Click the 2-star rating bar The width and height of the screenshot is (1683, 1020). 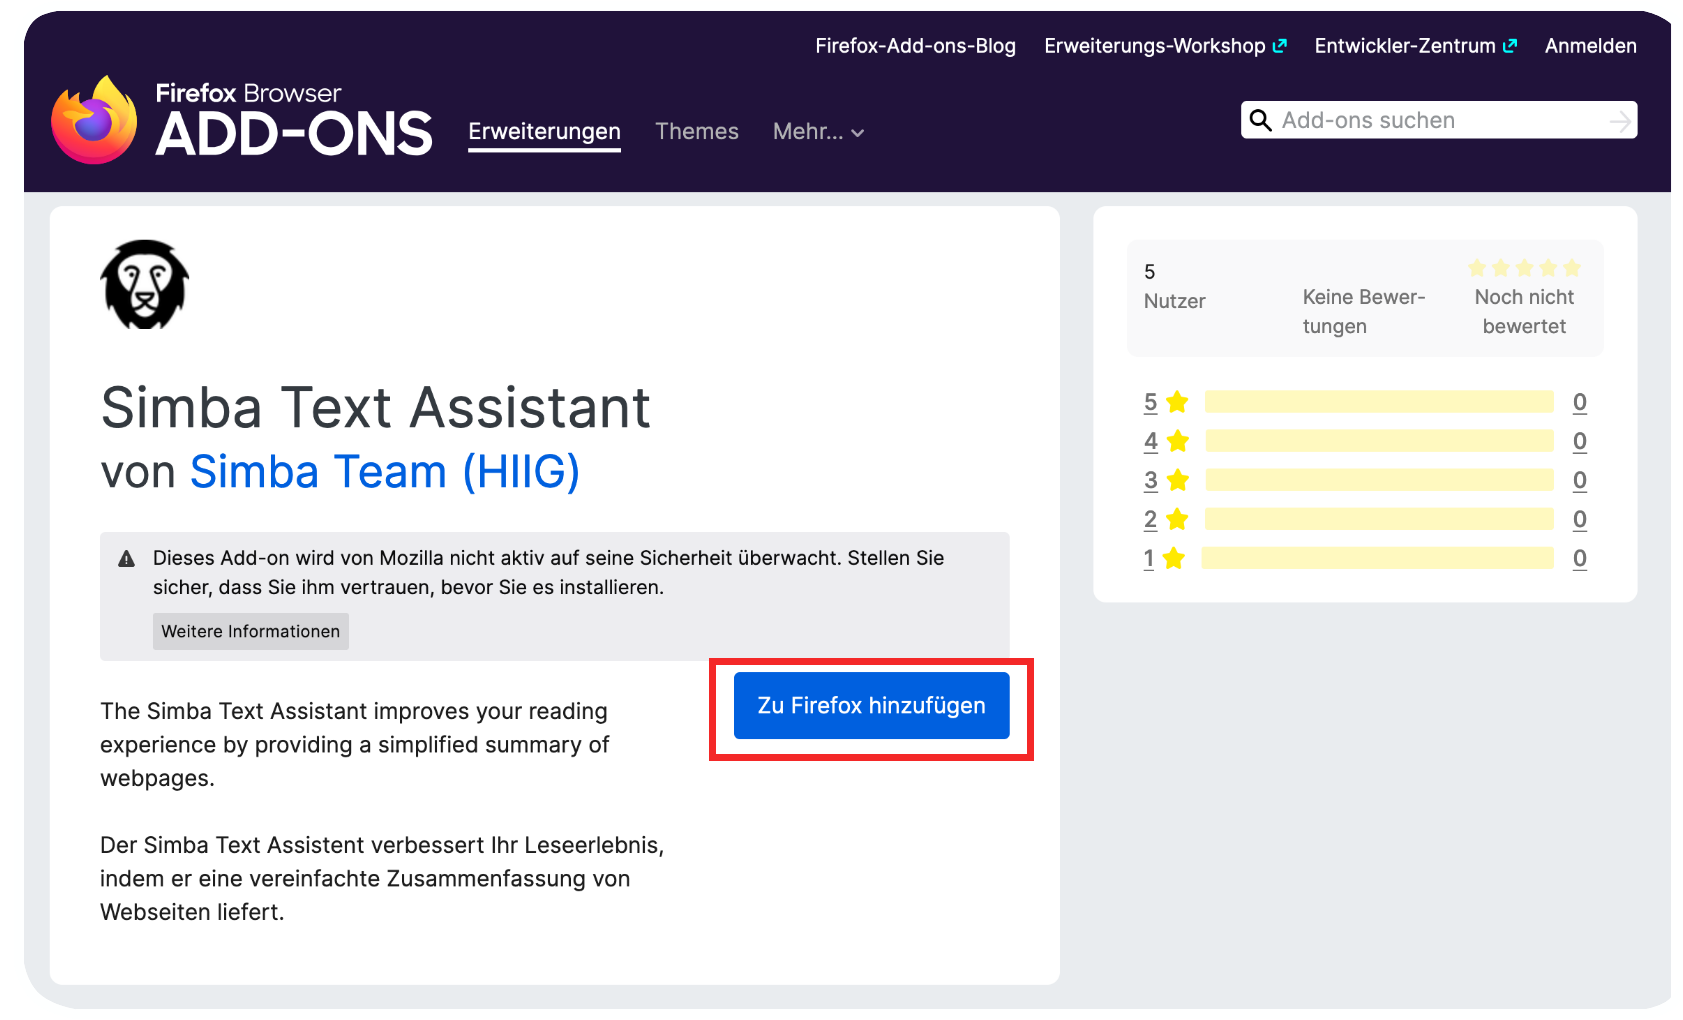pyautogui.click(x=1379, y=519)
